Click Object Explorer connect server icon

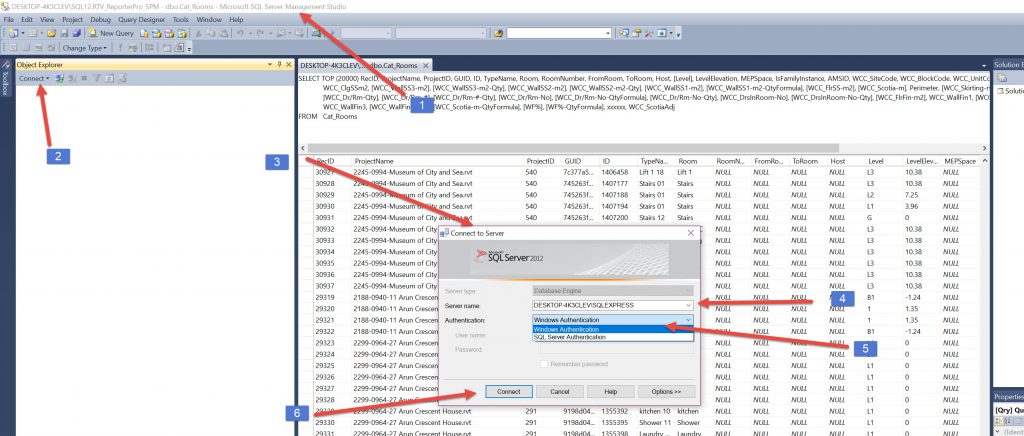click(x=60, y=78)
